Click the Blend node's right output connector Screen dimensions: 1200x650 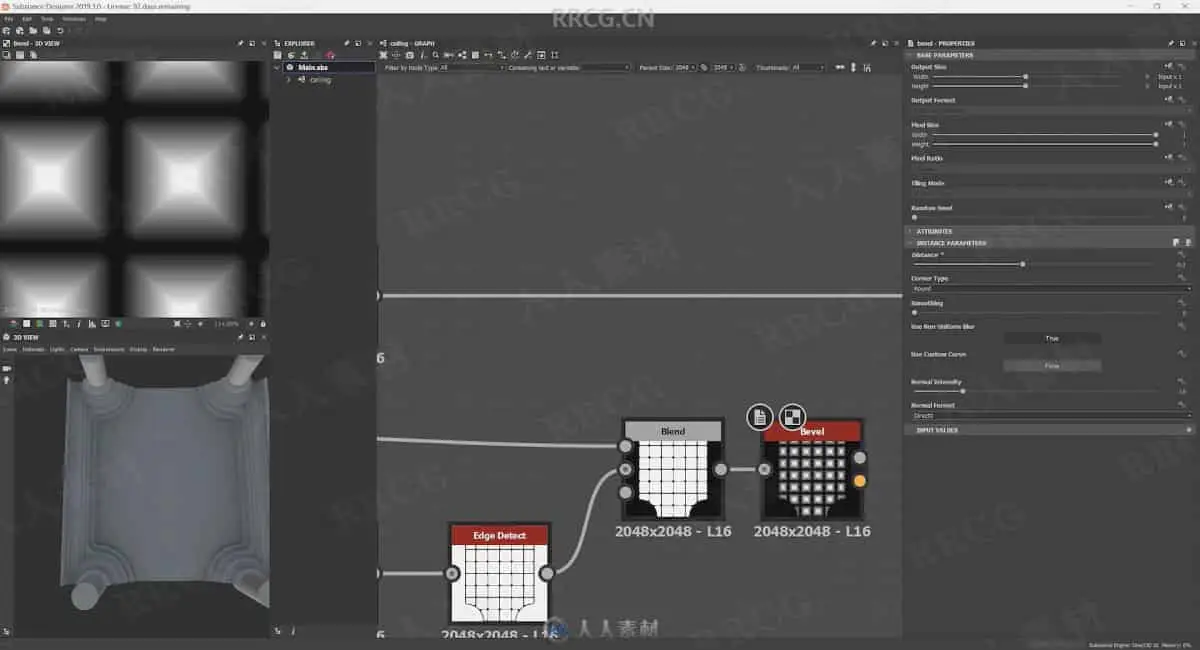[x=720, y=469]
